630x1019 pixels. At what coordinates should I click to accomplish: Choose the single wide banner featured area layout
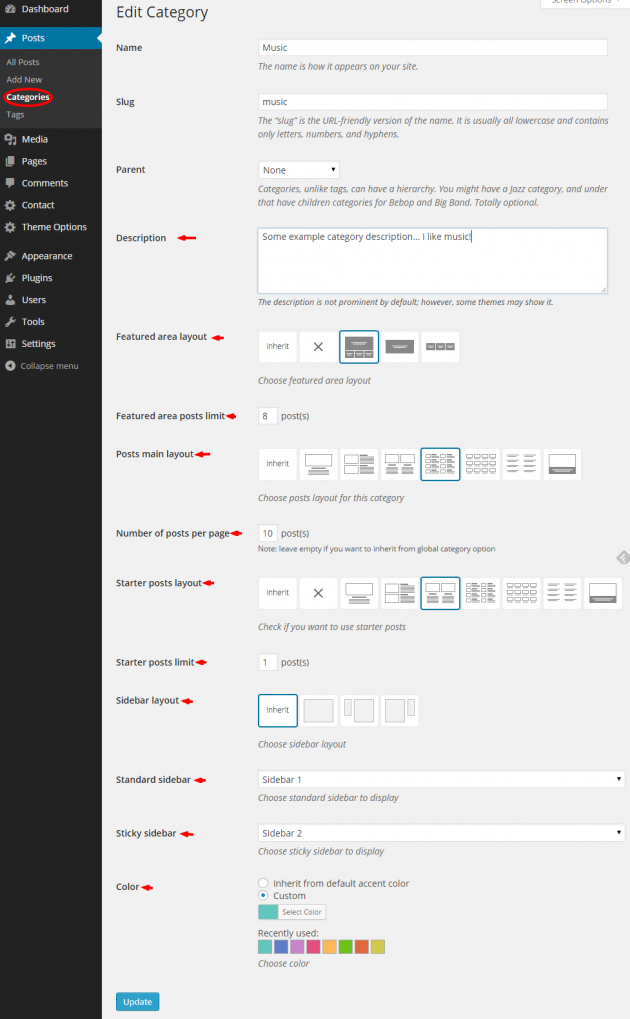click(x=399, y=346)
